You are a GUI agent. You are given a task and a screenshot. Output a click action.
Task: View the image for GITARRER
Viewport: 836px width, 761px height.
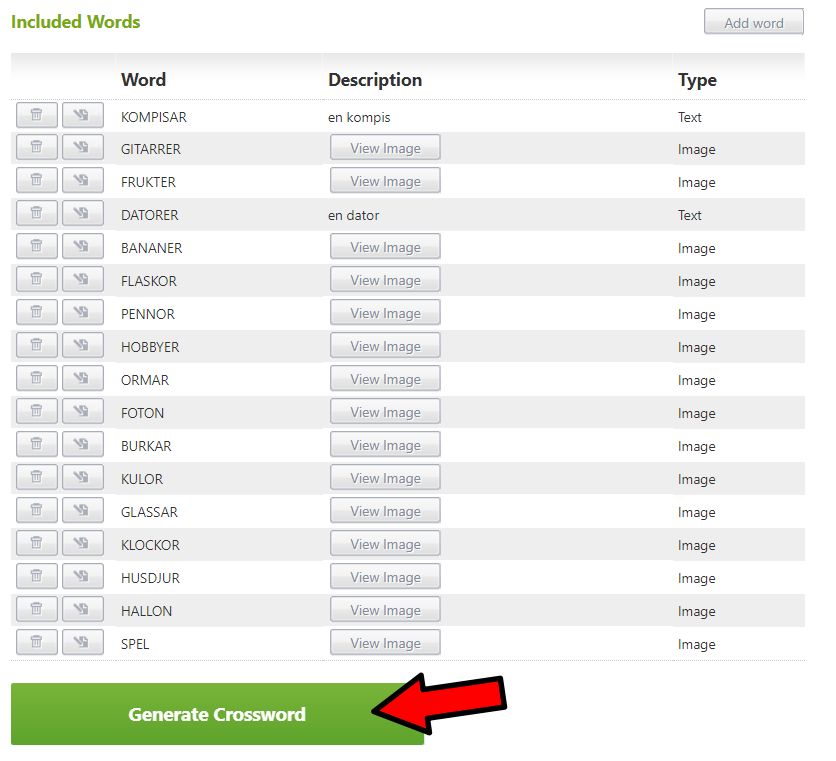click(x=385, y=149)
